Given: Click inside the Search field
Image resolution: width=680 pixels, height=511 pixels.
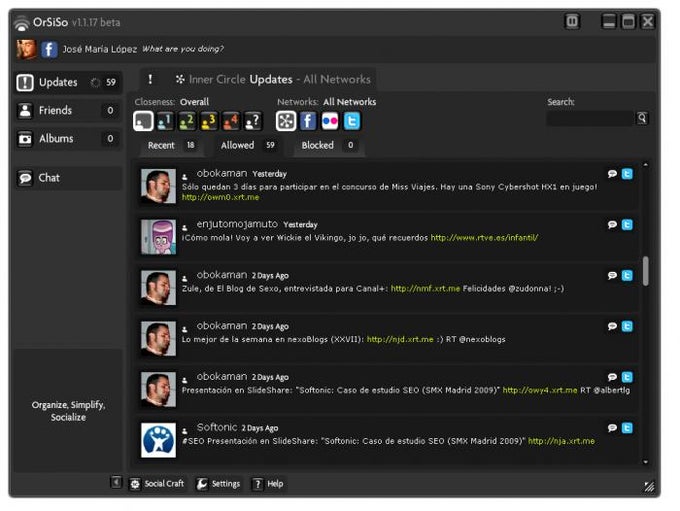Looking at the screenshot, I should [590, 118].
